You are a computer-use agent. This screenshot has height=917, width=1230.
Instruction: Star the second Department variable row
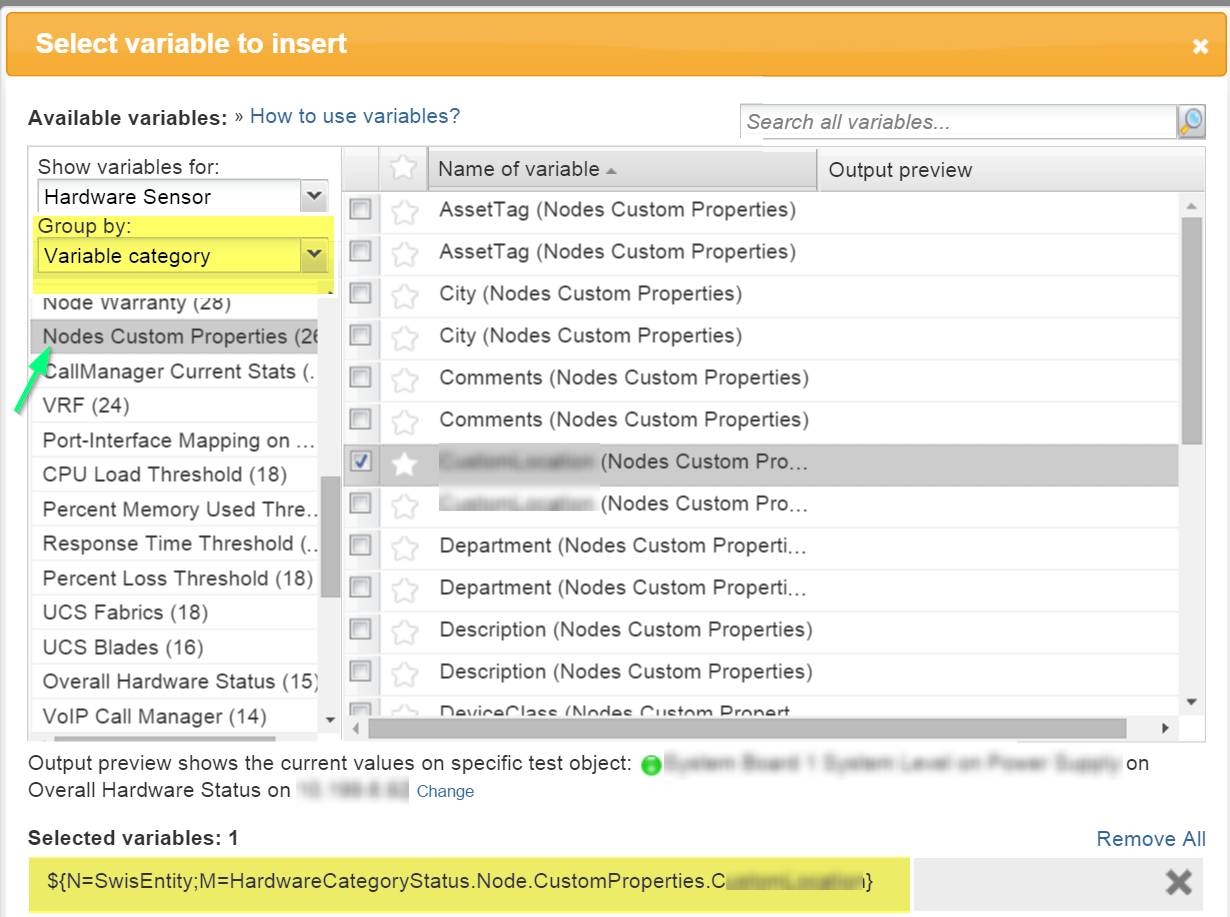404,590
